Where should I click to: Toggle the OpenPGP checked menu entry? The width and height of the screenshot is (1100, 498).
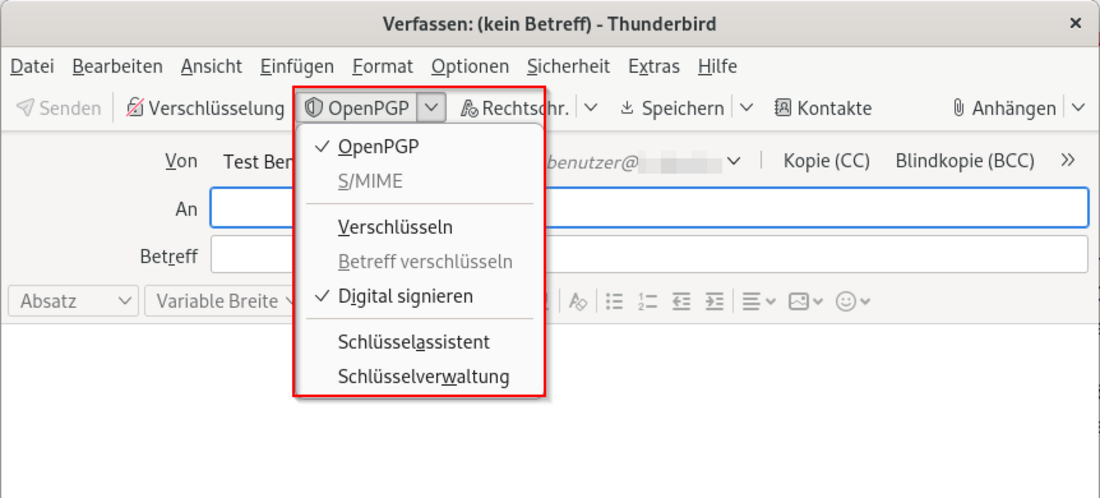click(419, 147)
